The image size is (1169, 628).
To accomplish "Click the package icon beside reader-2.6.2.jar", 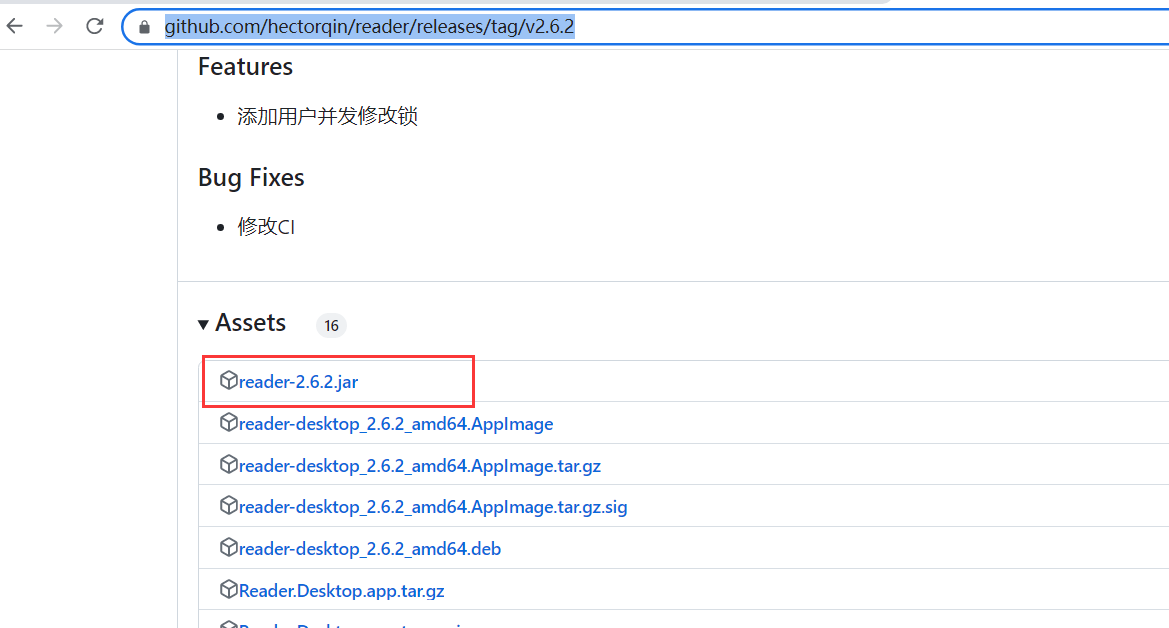I will coord(228,381).
